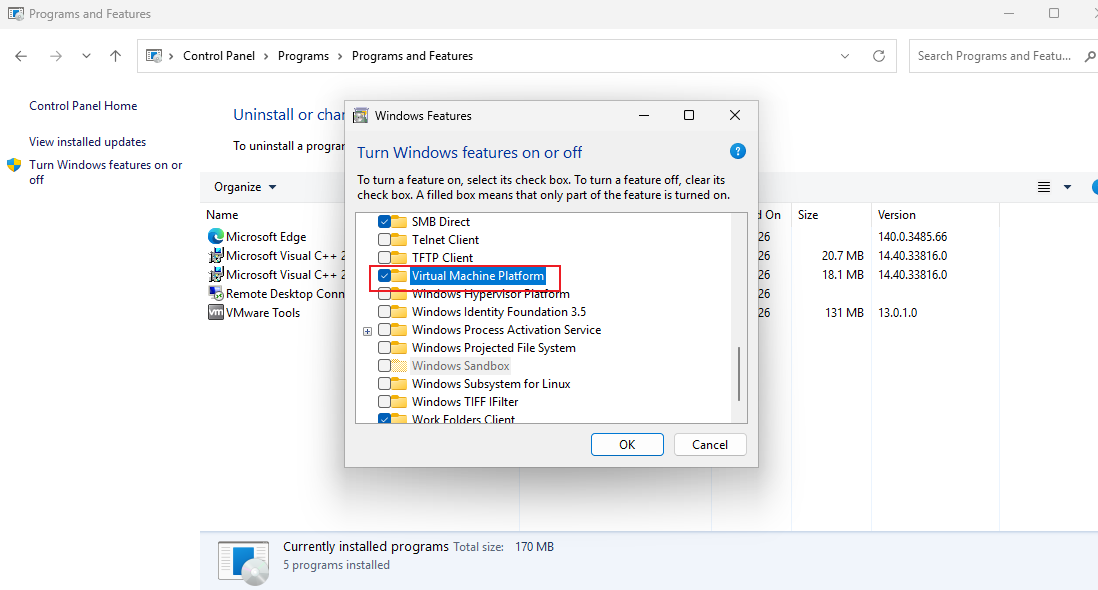The height and width of the screenshot is (590, 1098).
Task: Expand Windows Process Activation Service tree node
Action: (x=368, y=331)
